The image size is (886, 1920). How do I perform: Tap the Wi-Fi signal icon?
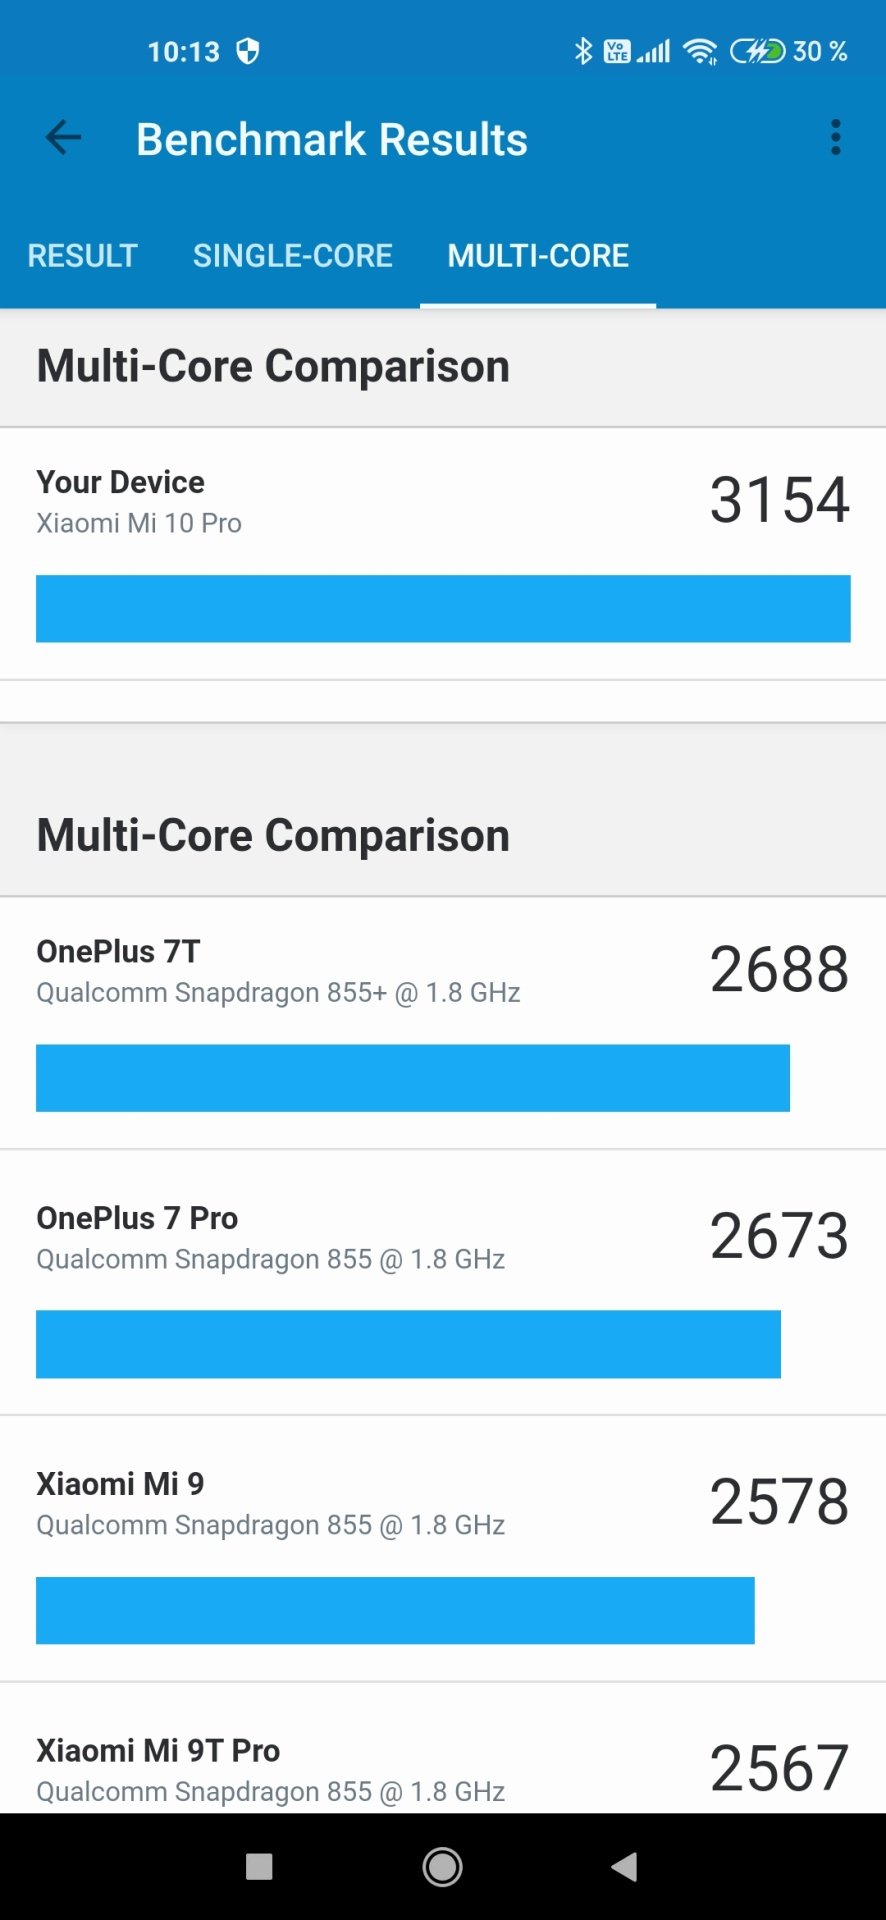pos(700,51)
